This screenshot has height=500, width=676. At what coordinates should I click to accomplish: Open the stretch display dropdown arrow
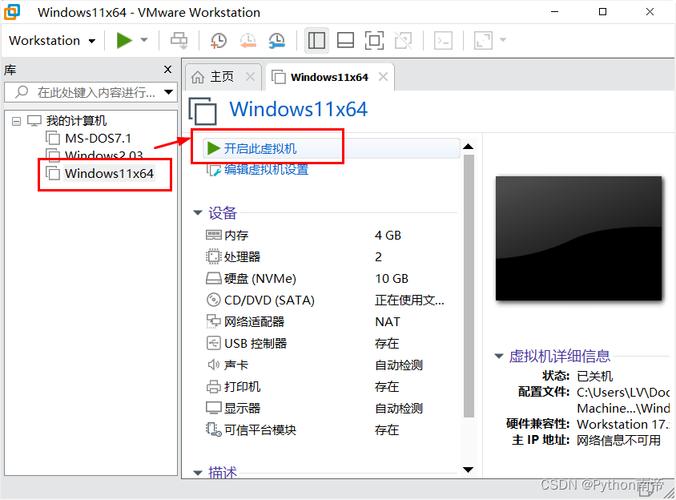pos(503,40)
